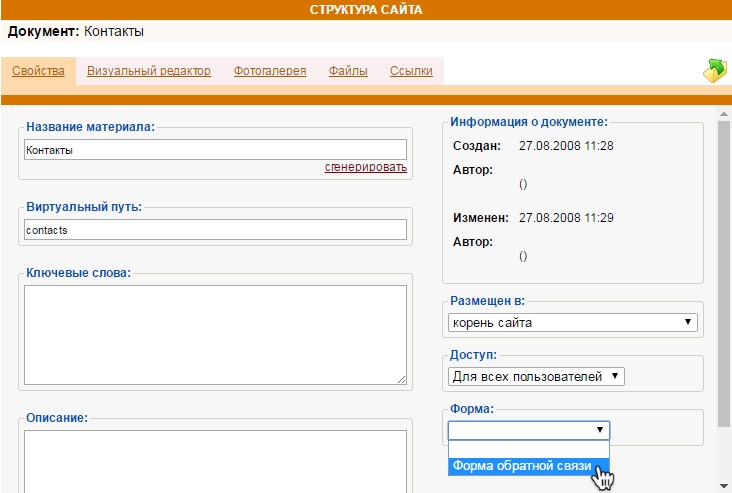
Task: Click the сгенерировать link
Action: (366, 167)
